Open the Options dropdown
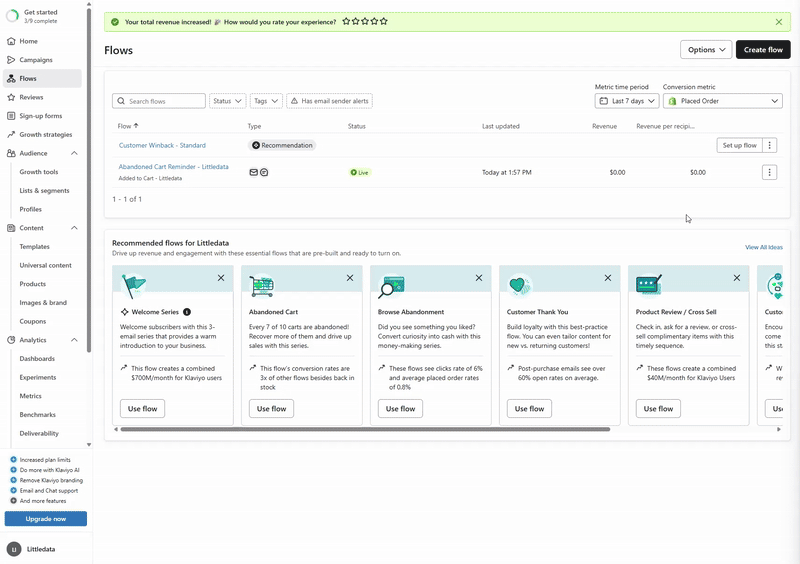This screenshot has width=800, height=564. (x=706, y=50)
